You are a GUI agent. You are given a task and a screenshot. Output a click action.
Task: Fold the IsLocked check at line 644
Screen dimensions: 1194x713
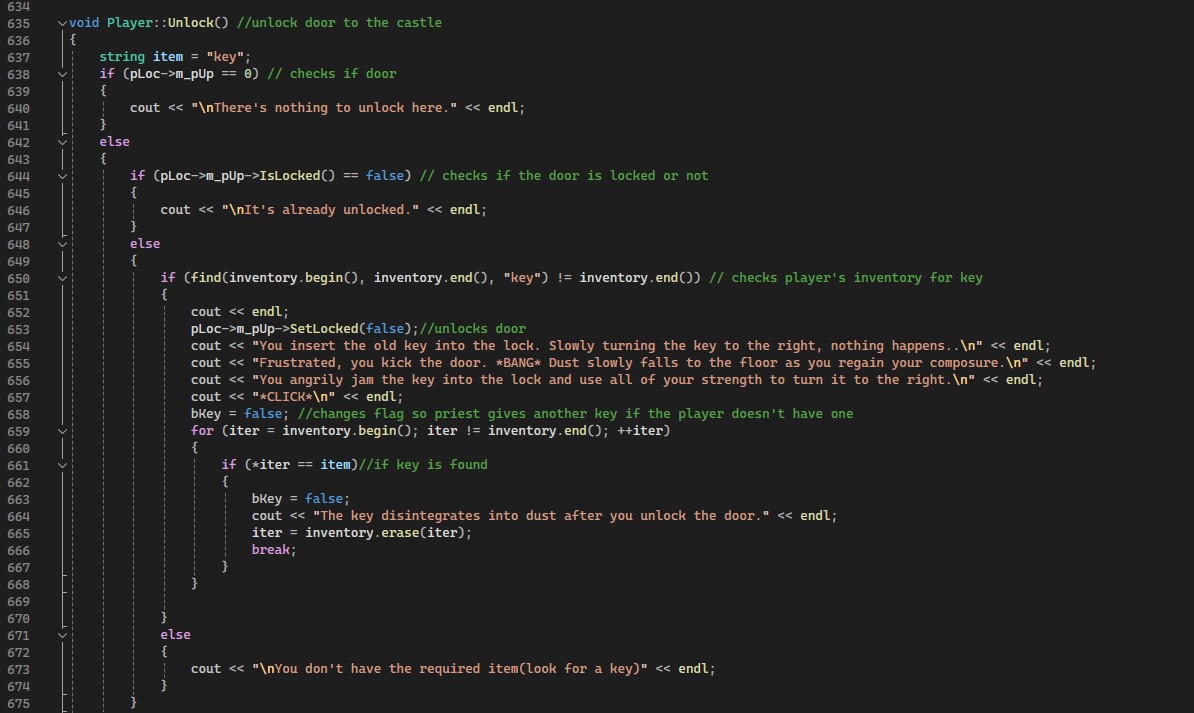62,176
